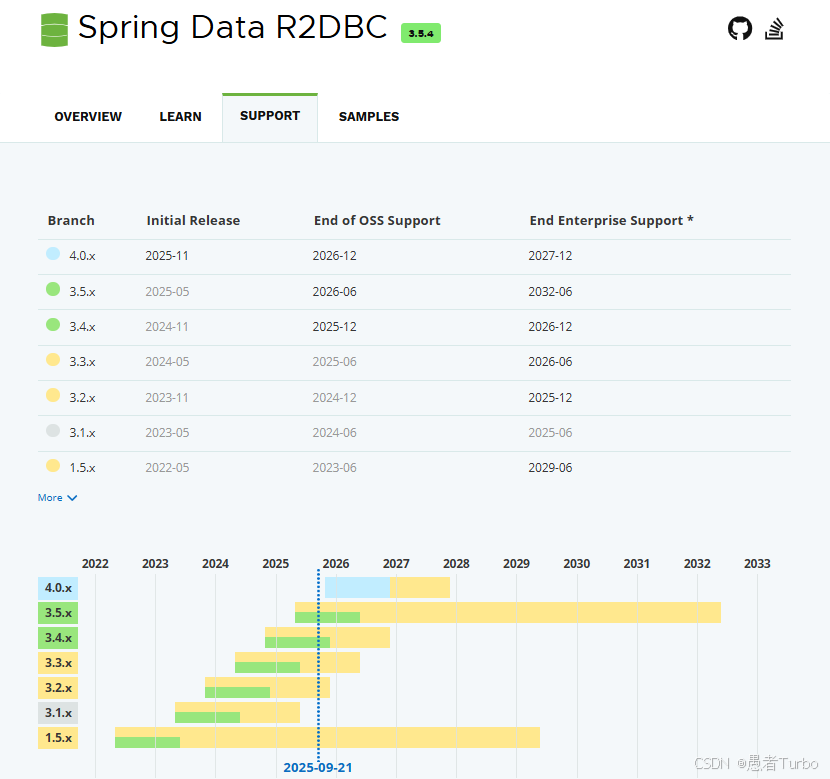Click the Branch column header
The image size is (830, 779).
click(71, 220)
